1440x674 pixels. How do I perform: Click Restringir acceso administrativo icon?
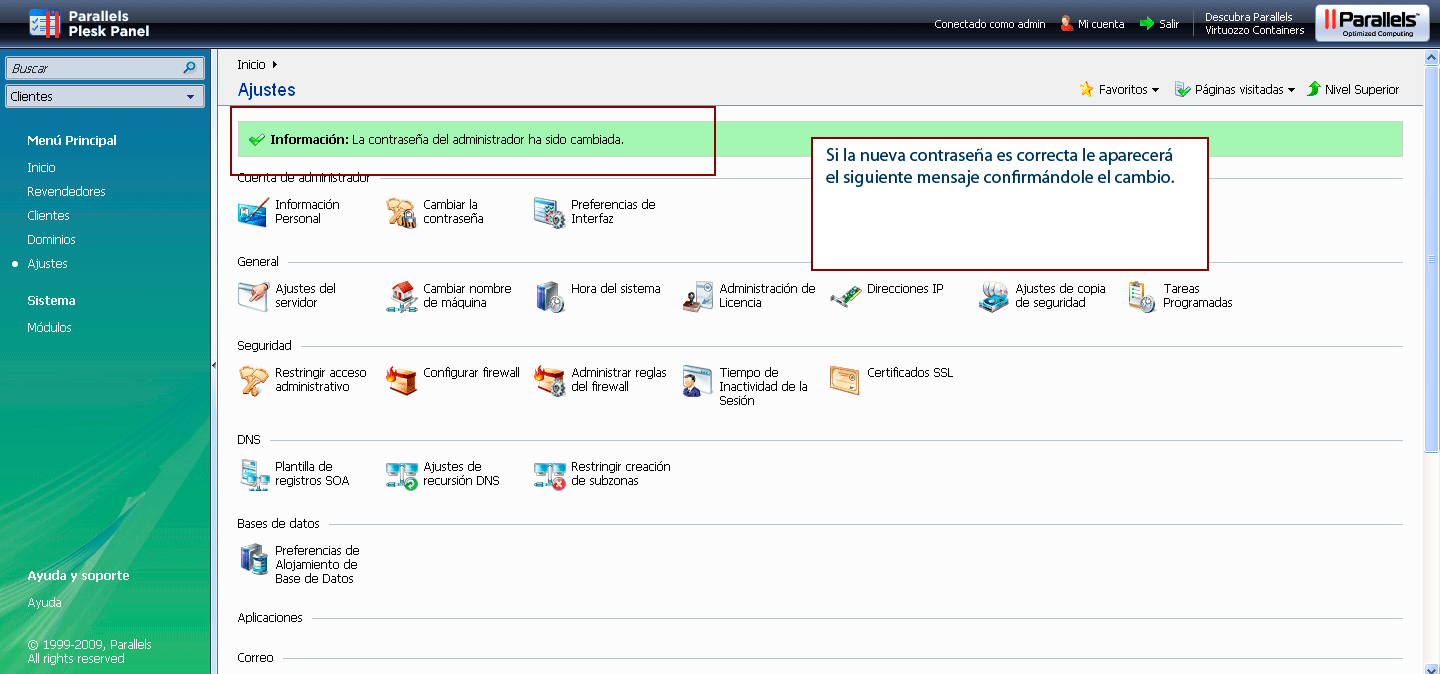(x=254, y=380)
